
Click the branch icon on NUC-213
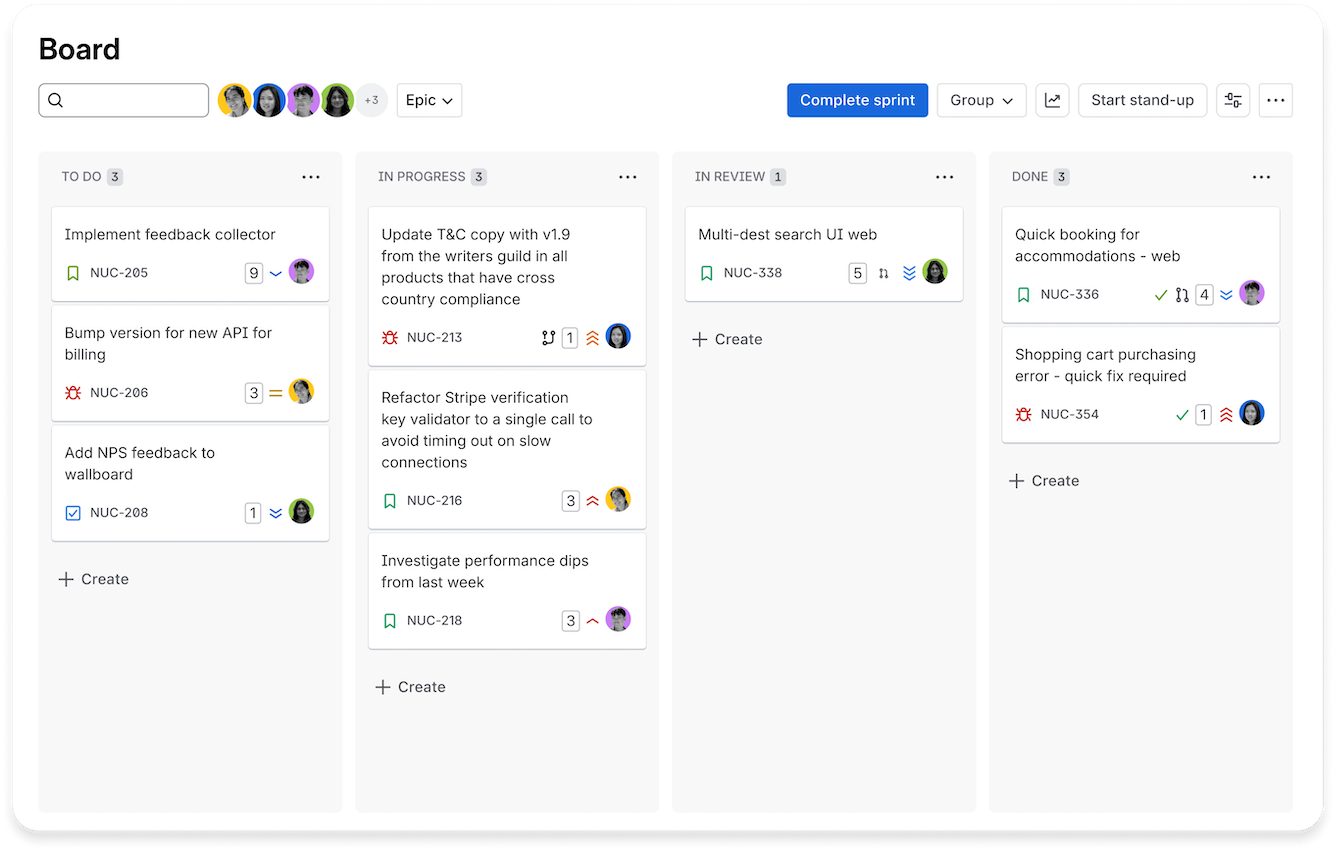coord(548,338)
